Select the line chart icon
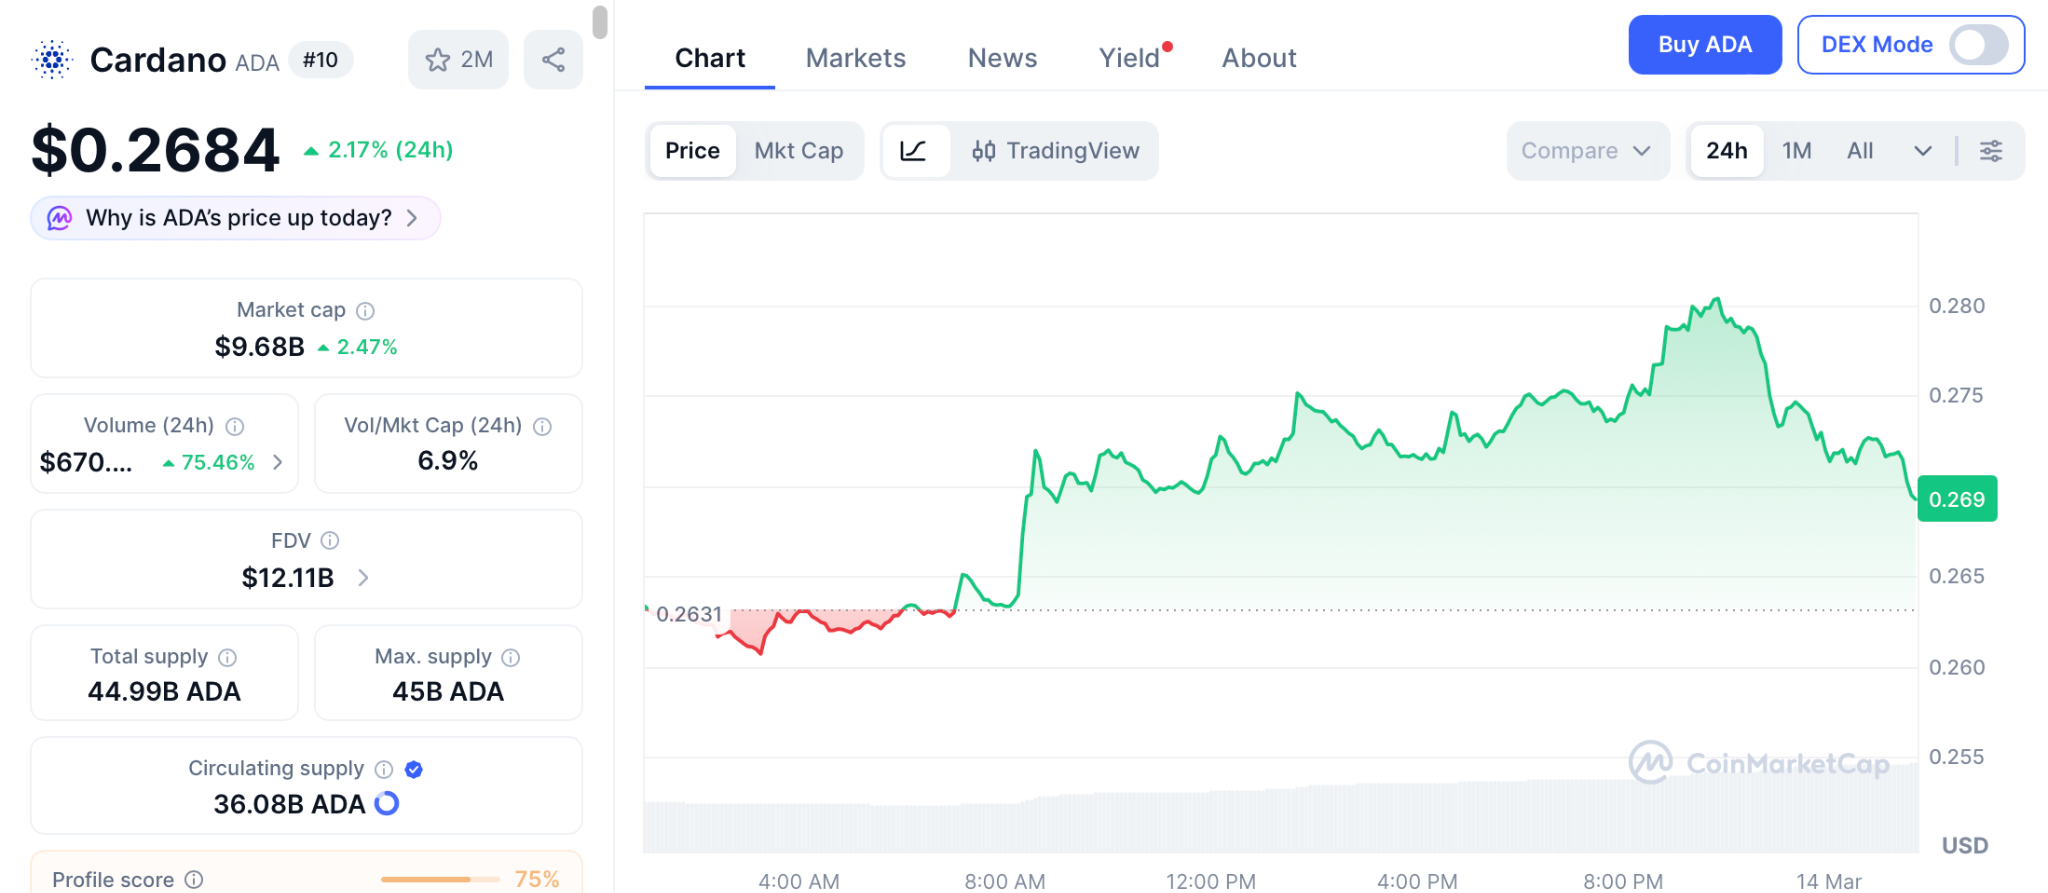The image size is (2048, 893). pyautogui.click(x=913, y=151)
